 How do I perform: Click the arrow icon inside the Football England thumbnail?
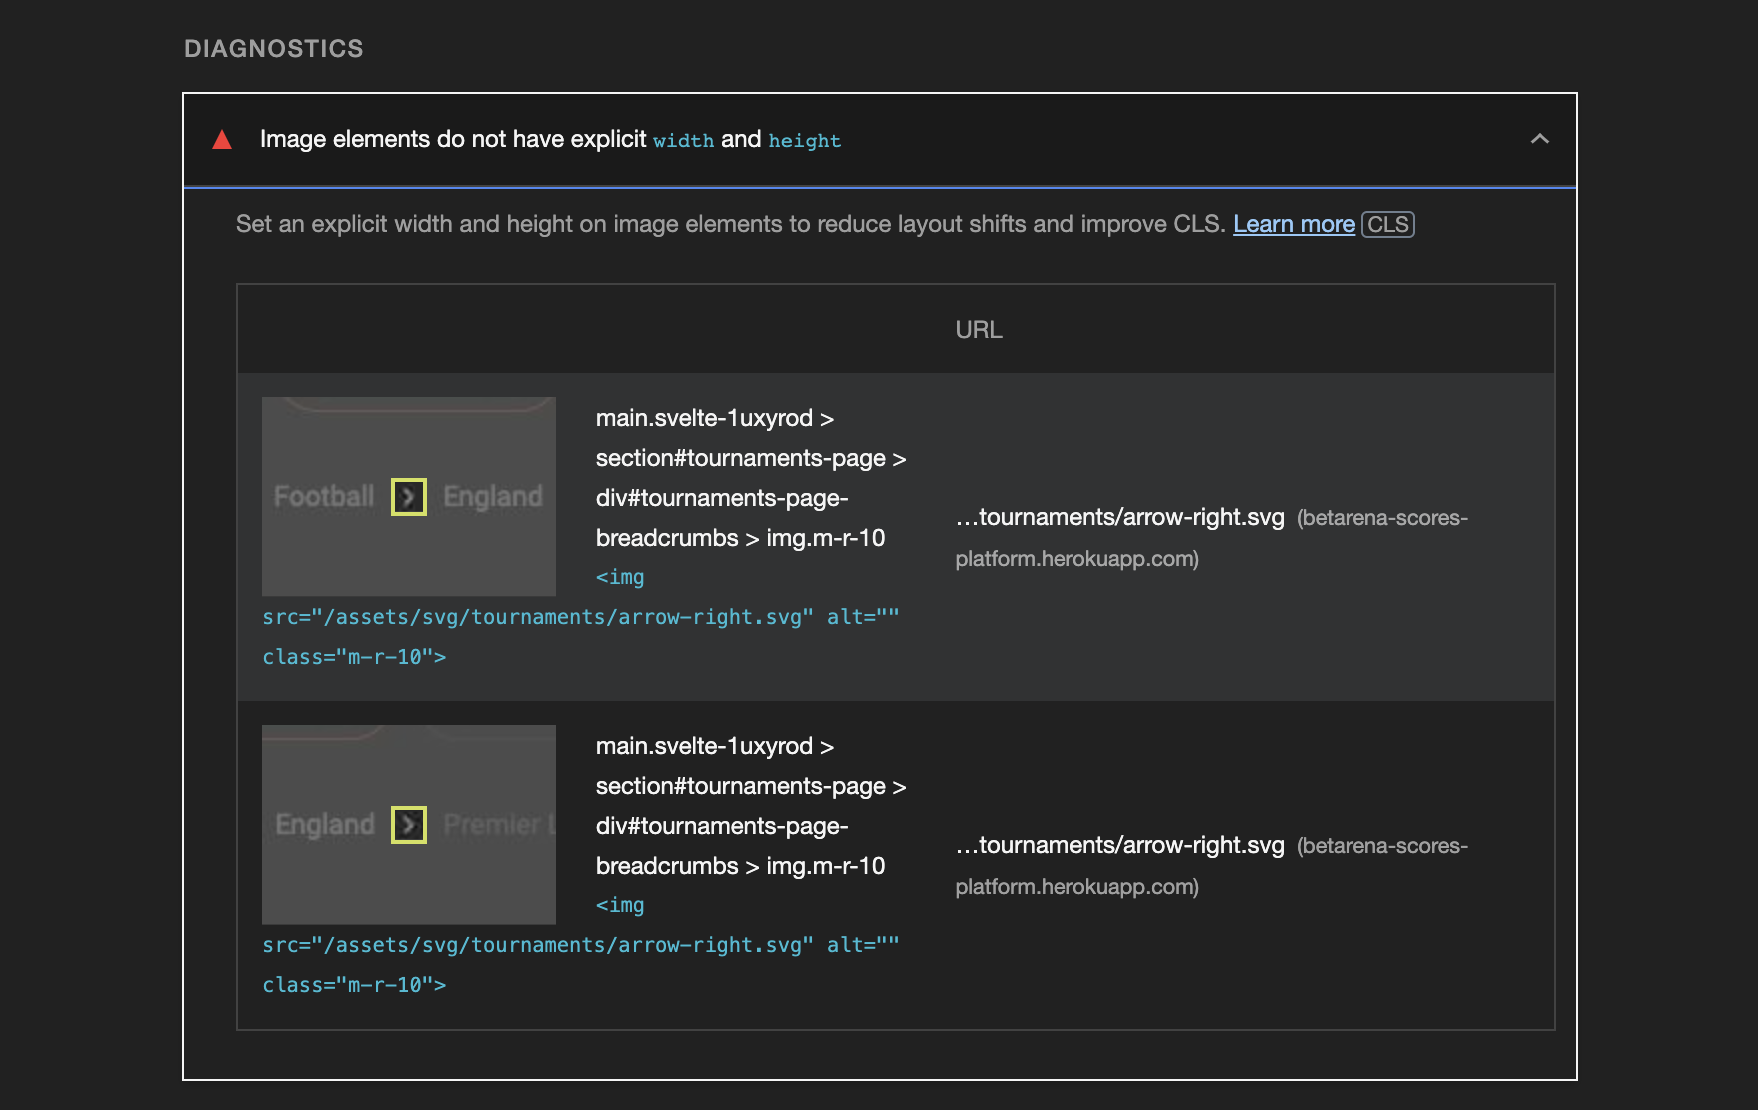[x=408, y=496]
